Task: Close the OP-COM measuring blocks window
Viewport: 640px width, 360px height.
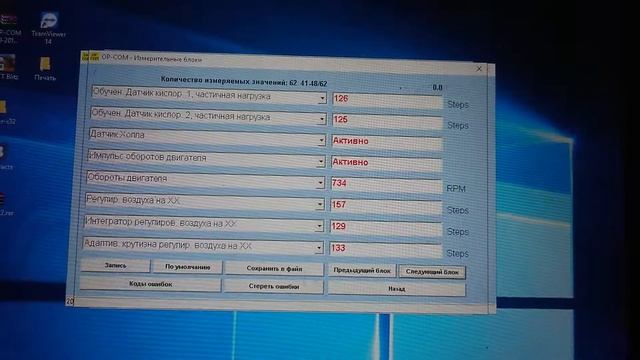Action: [479, 69]
